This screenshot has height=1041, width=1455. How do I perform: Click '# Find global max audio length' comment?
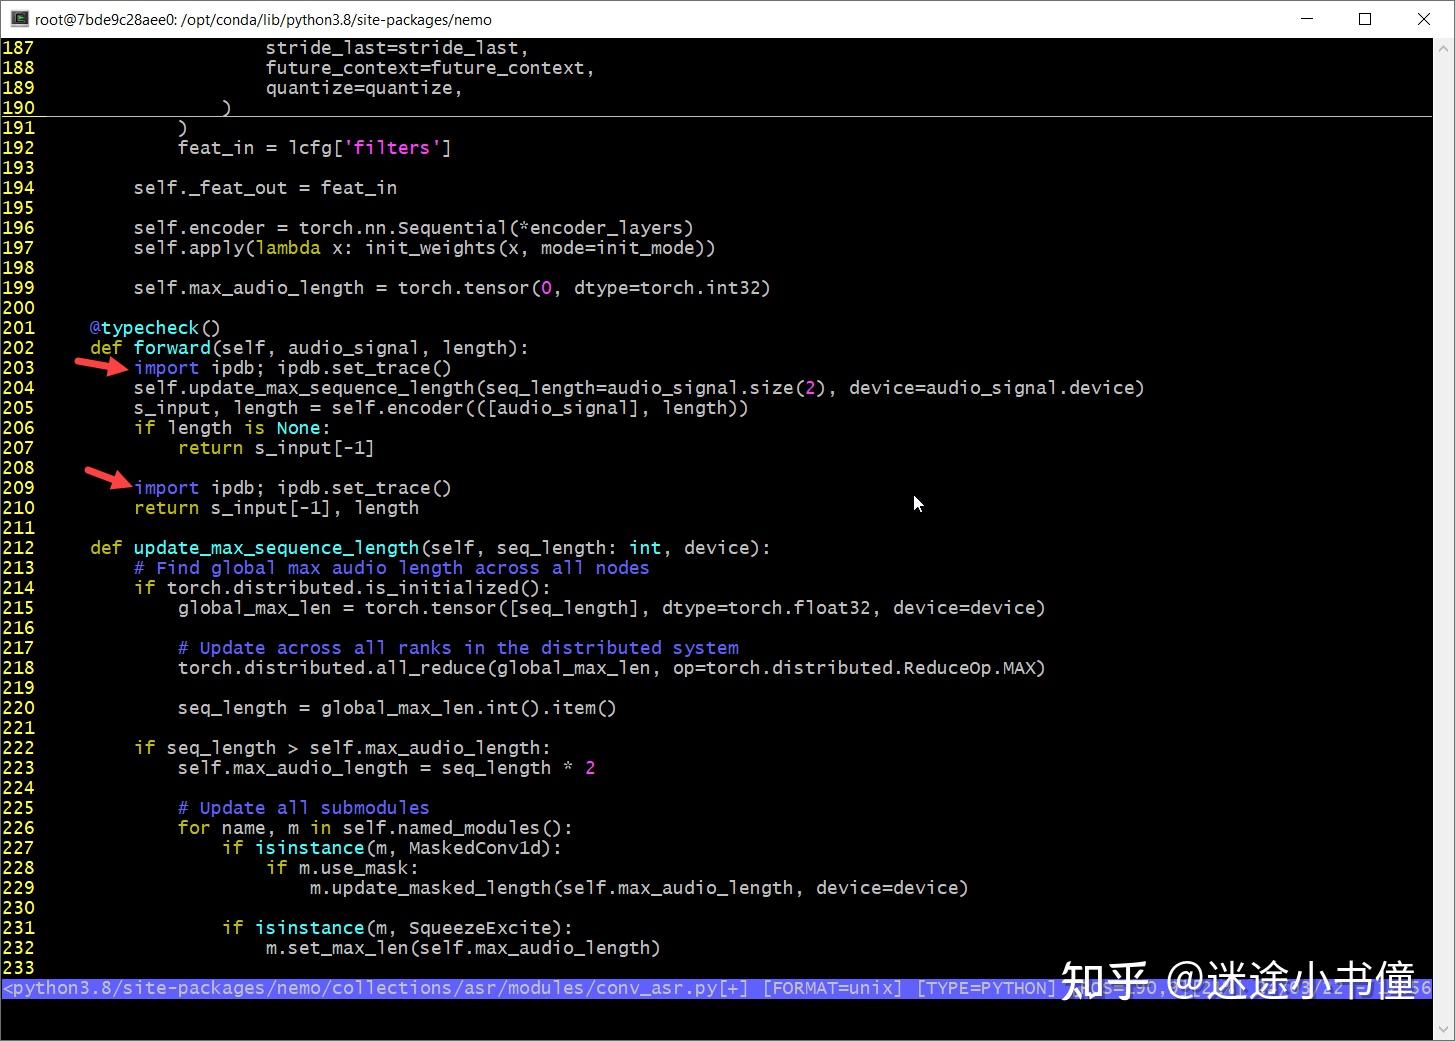click(x=392, y=568)
